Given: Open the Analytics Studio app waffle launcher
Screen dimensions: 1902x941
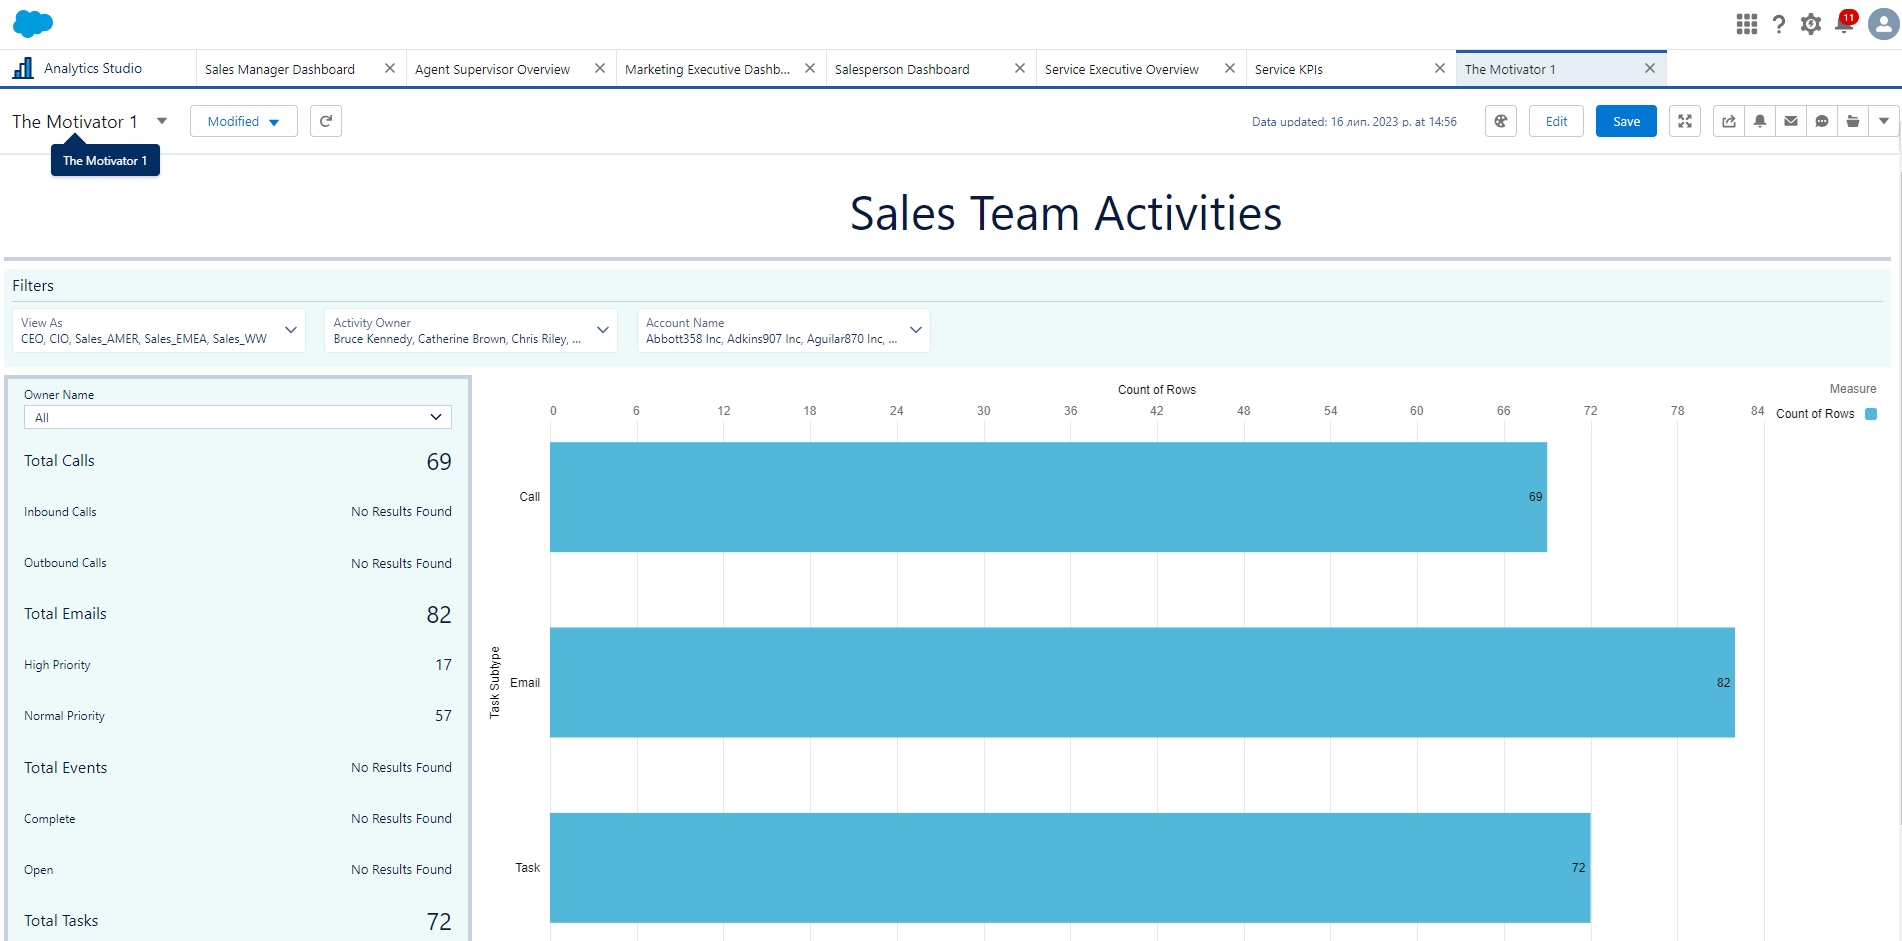Looking at the screenshot, I should 1746,23.
